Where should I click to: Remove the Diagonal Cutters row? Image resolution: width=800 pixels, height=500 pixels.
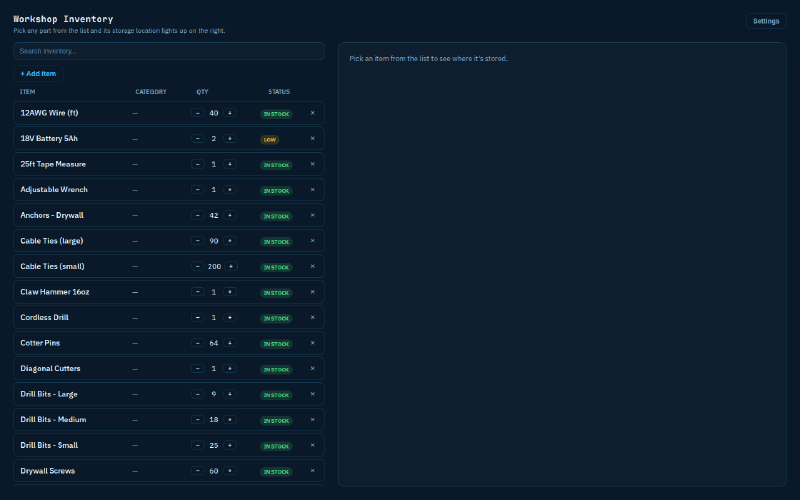coord(313,368)
